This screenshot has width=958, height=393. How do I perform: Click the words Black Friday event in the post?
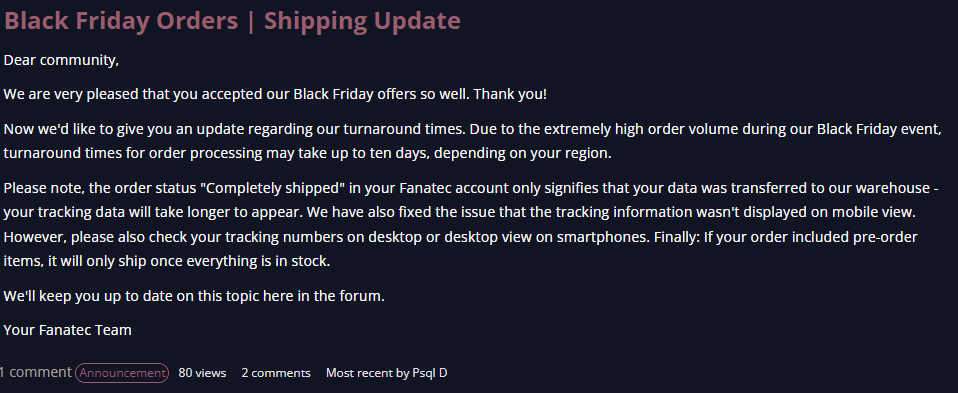pyautogui.click(x=879, y=130)
